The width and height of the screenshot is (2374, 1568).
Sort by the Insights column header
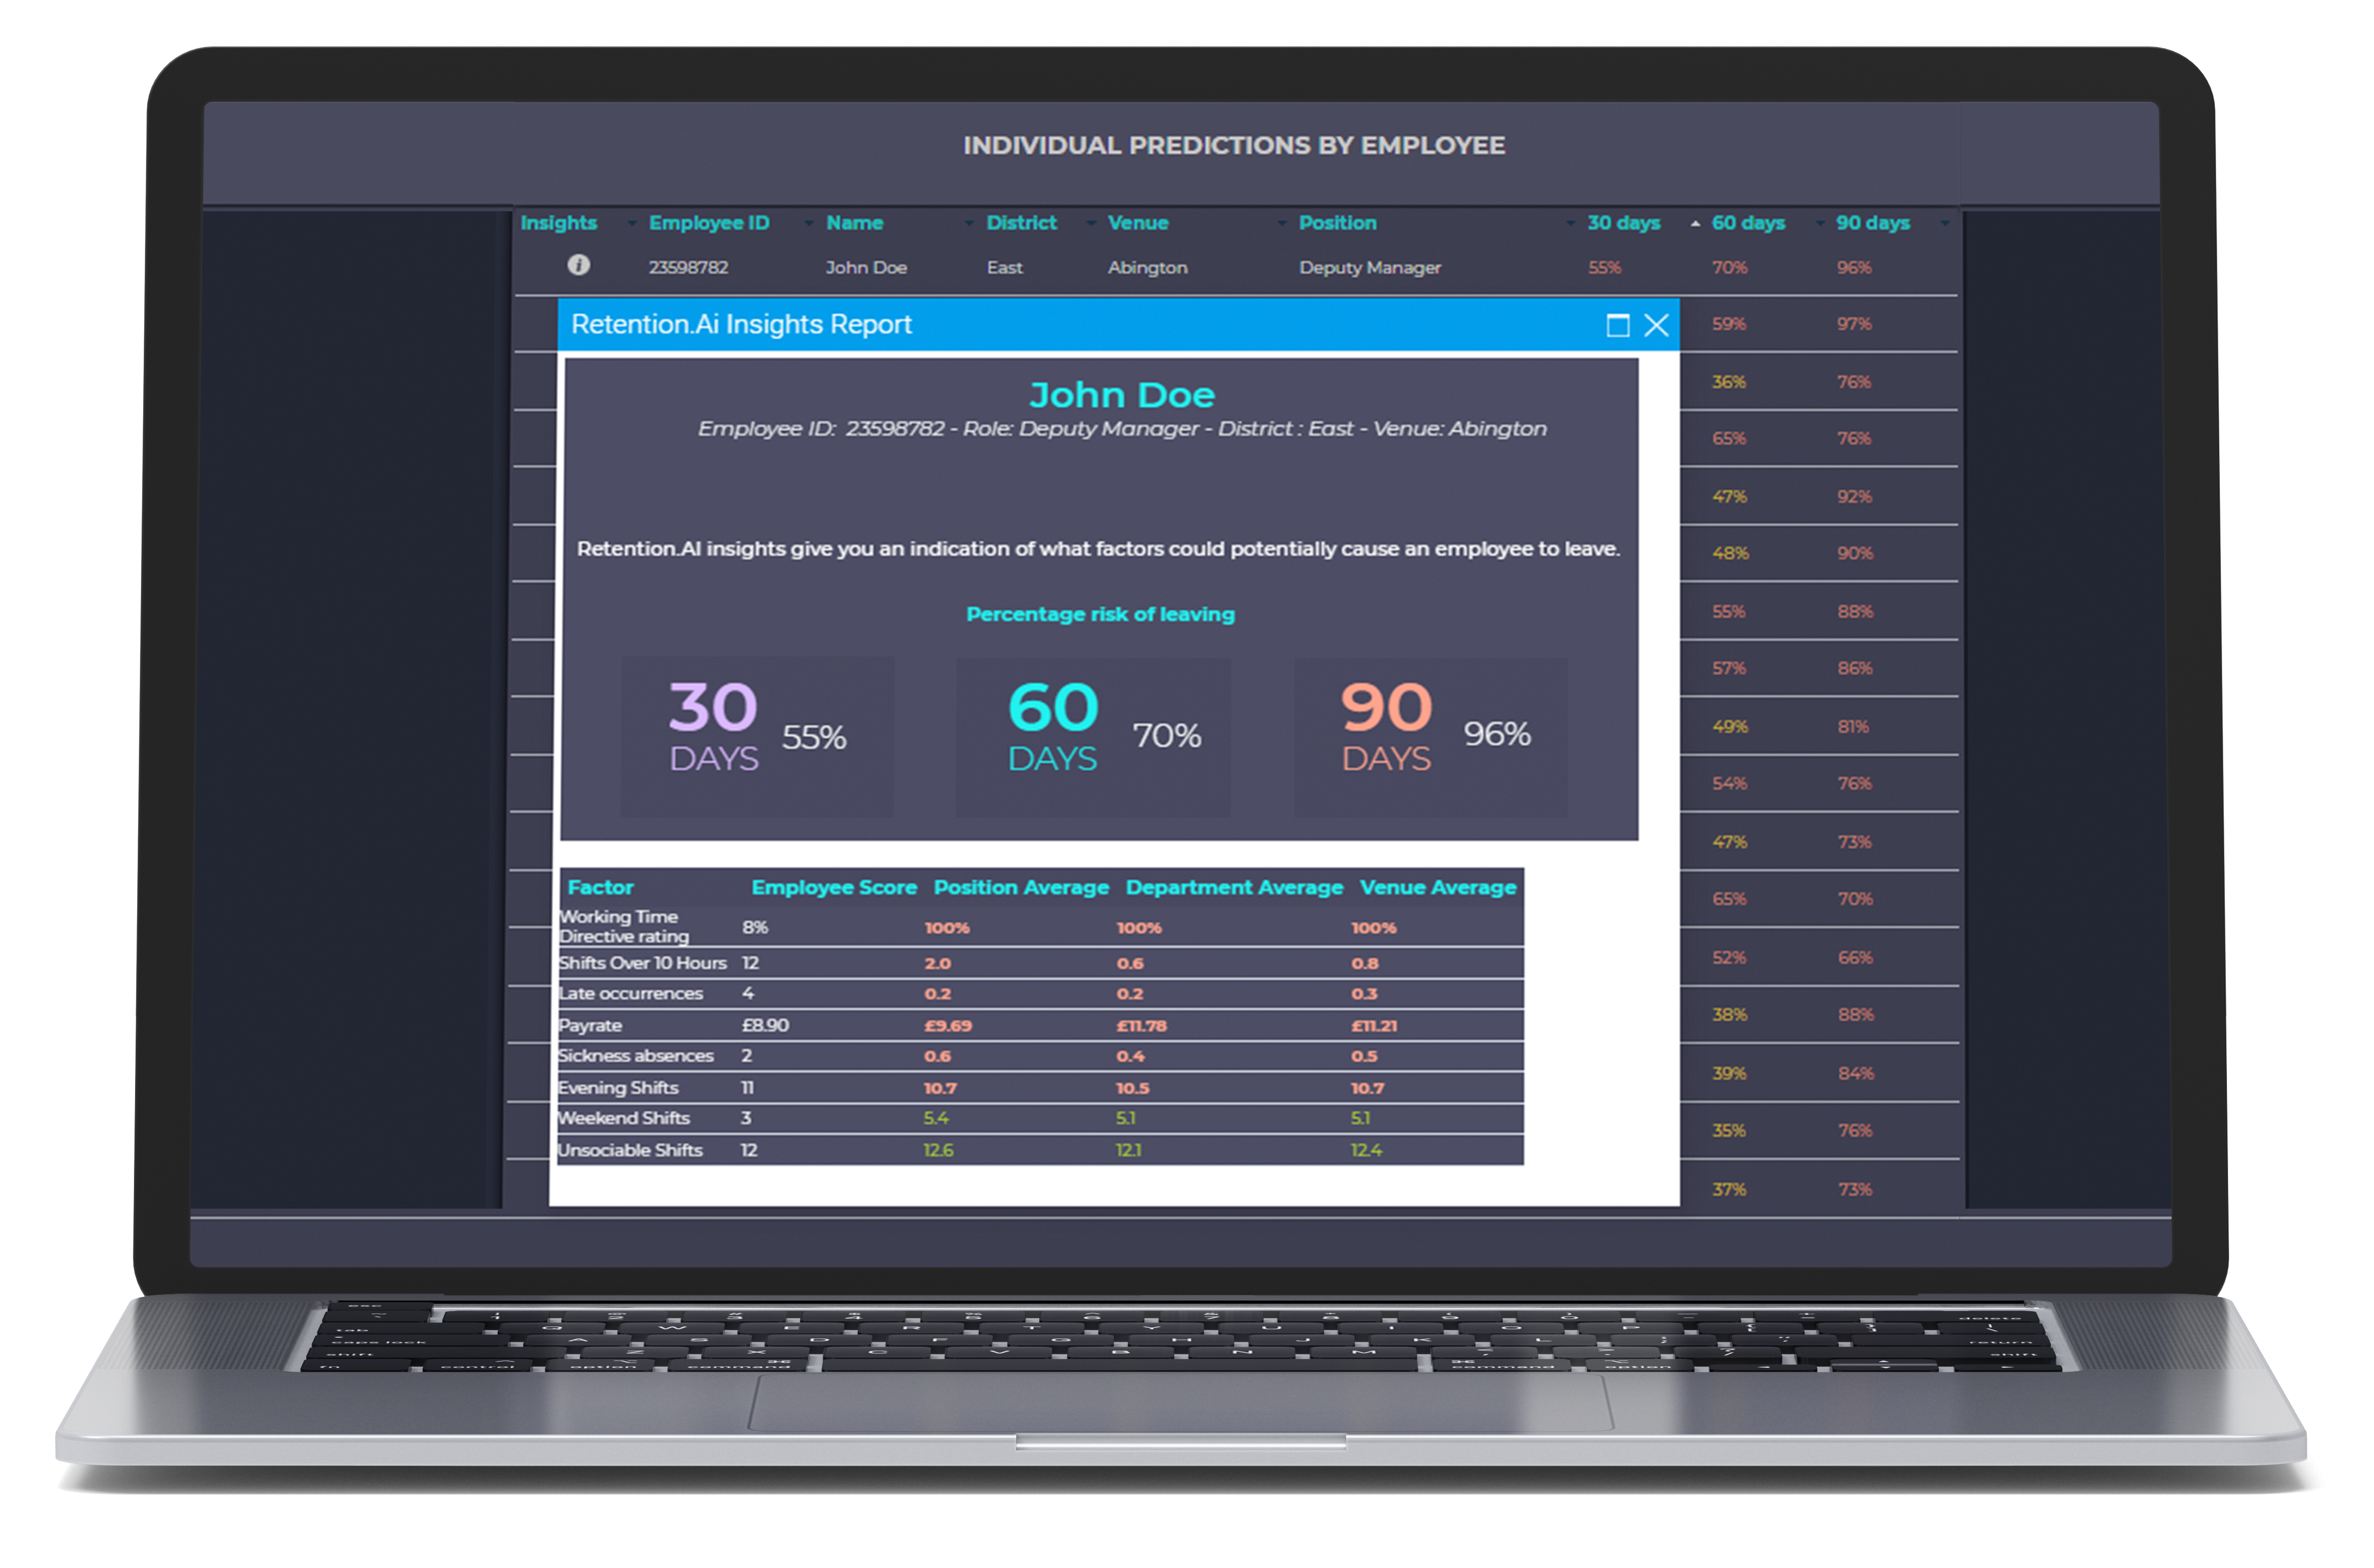click(558, 223)
